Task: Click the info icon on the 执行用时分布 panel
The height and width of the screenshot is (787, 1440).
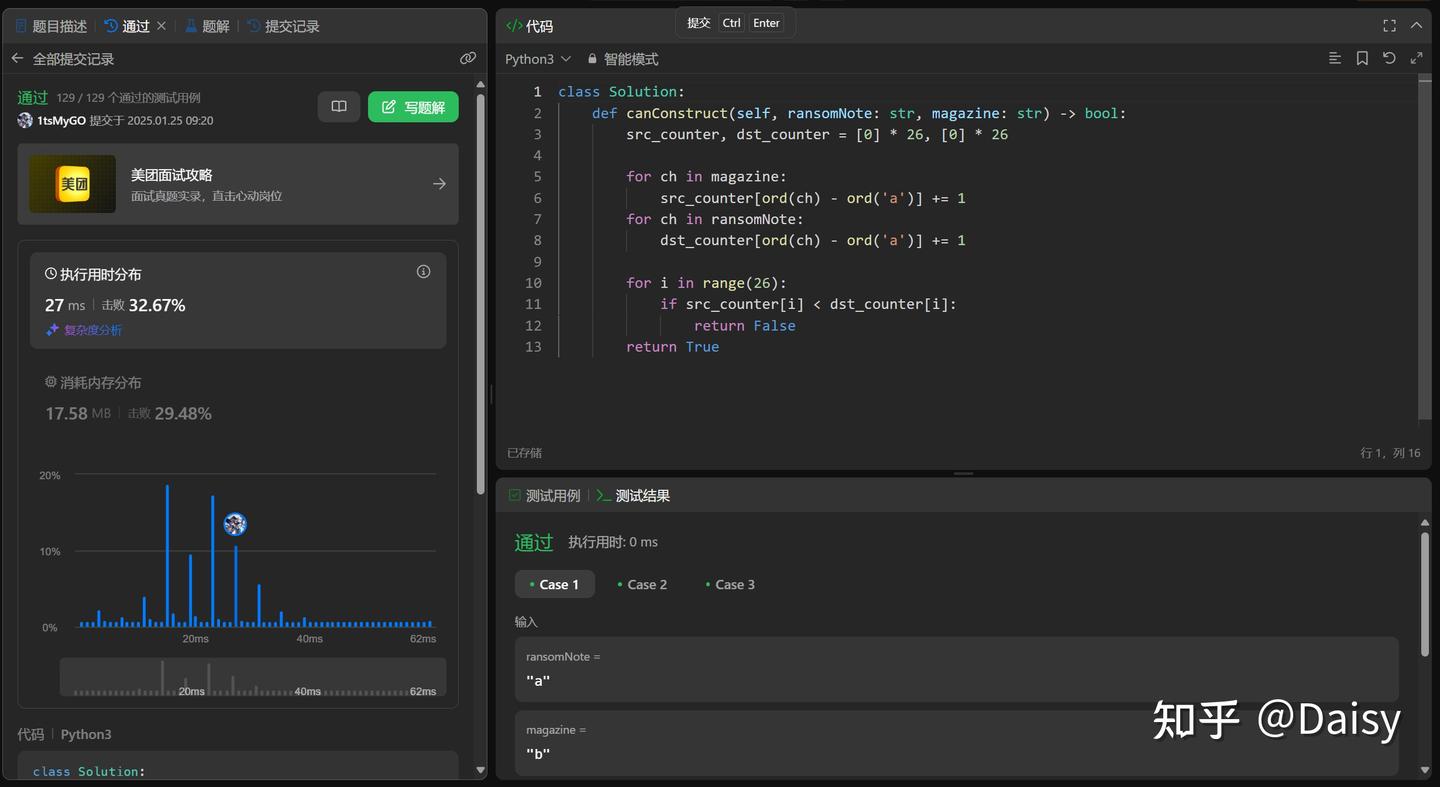Action: coord(423,271)
